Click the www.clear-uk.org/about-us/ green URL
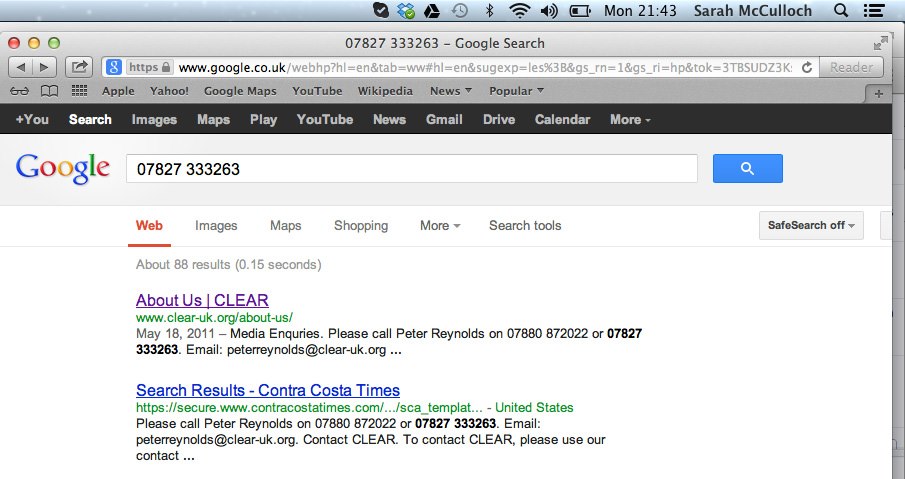The image size is (905, 479). click(x=214, y=317)
